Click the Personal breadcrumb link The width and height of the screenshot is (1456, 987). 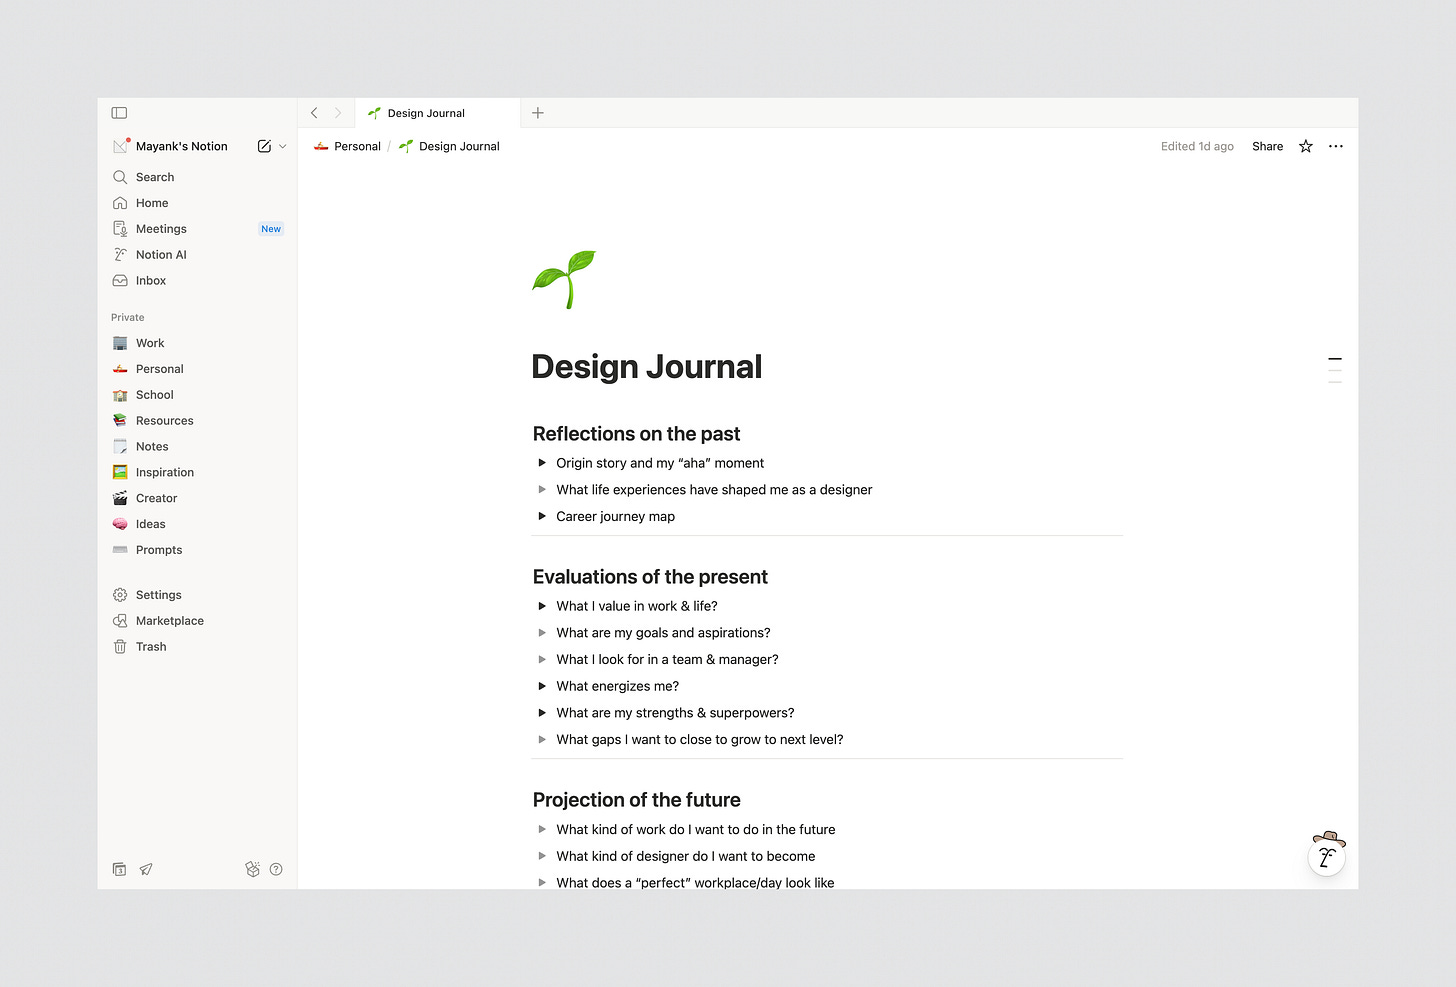coord(347,146)
